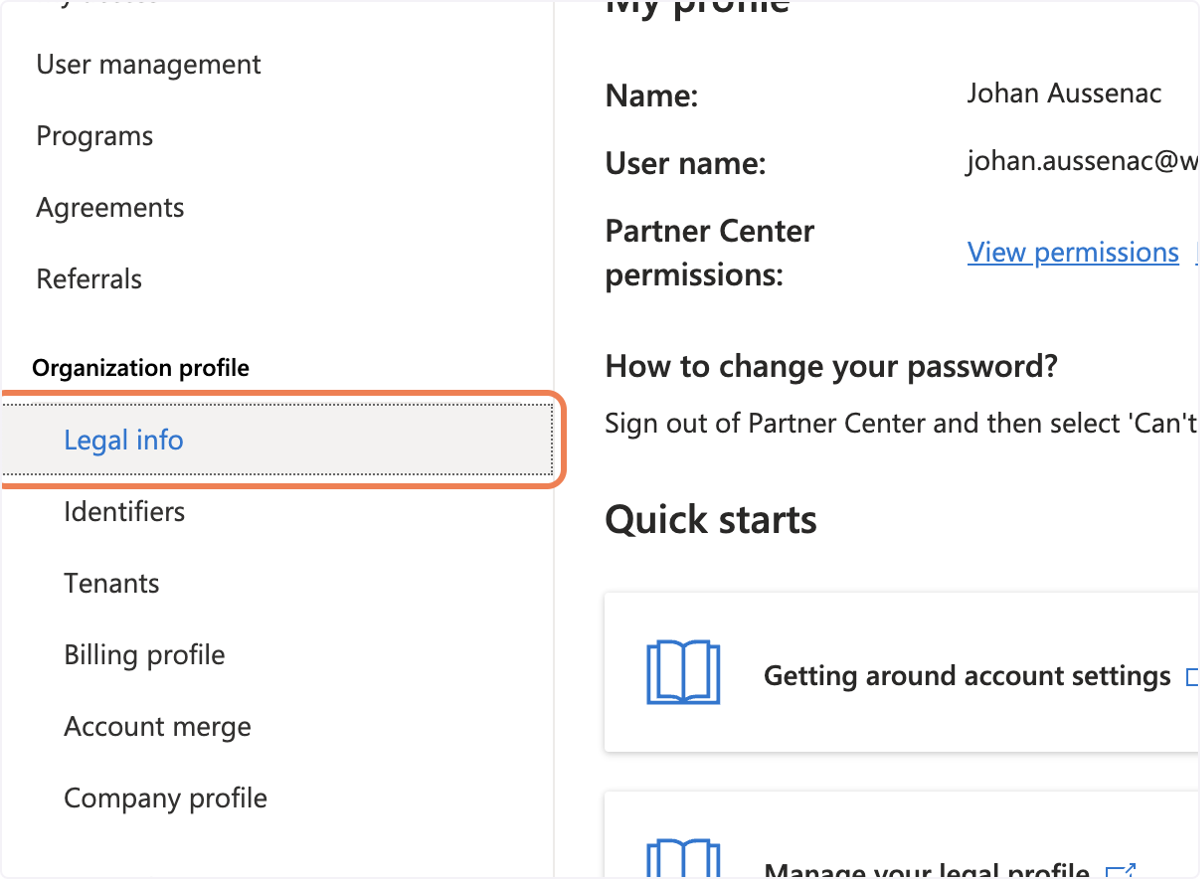Image resolution: width=1200 pixels, height=879 pixels.
Task: Open the Referrals sidebar entry
Action: [89, 280]
